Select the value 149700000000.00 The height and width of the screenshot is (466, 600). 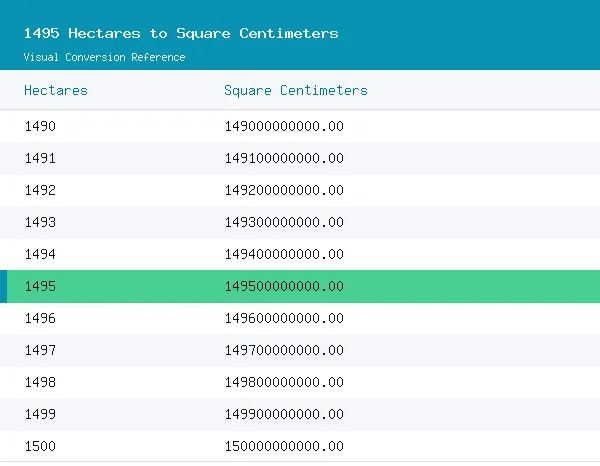(284, 350)
